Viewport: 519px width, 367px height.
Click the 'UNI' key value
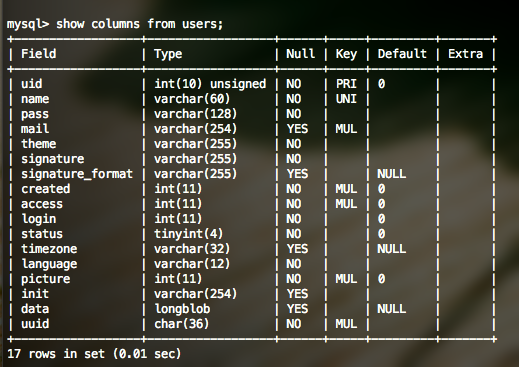coord(346,99)
